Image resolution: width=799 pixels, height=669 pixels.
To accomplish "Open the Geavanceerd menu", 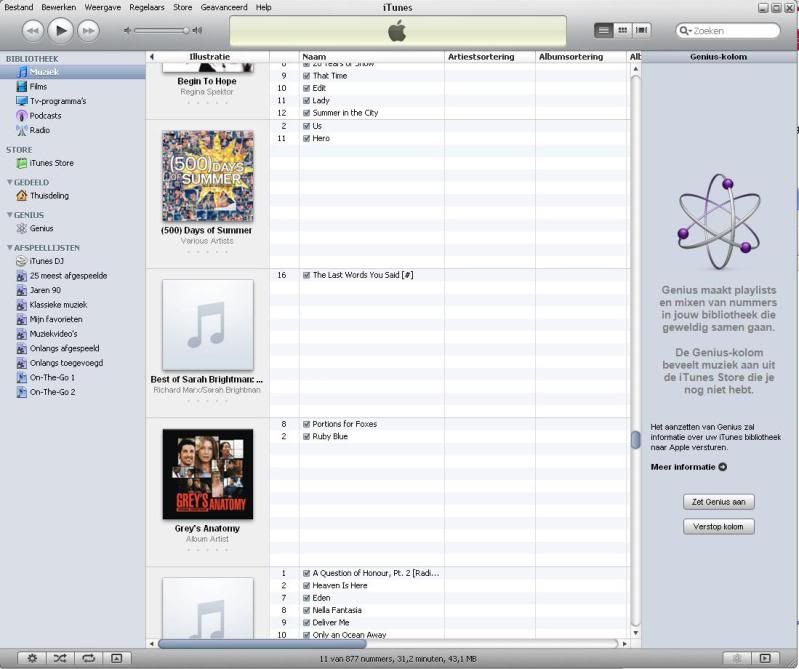I will 224,7.
